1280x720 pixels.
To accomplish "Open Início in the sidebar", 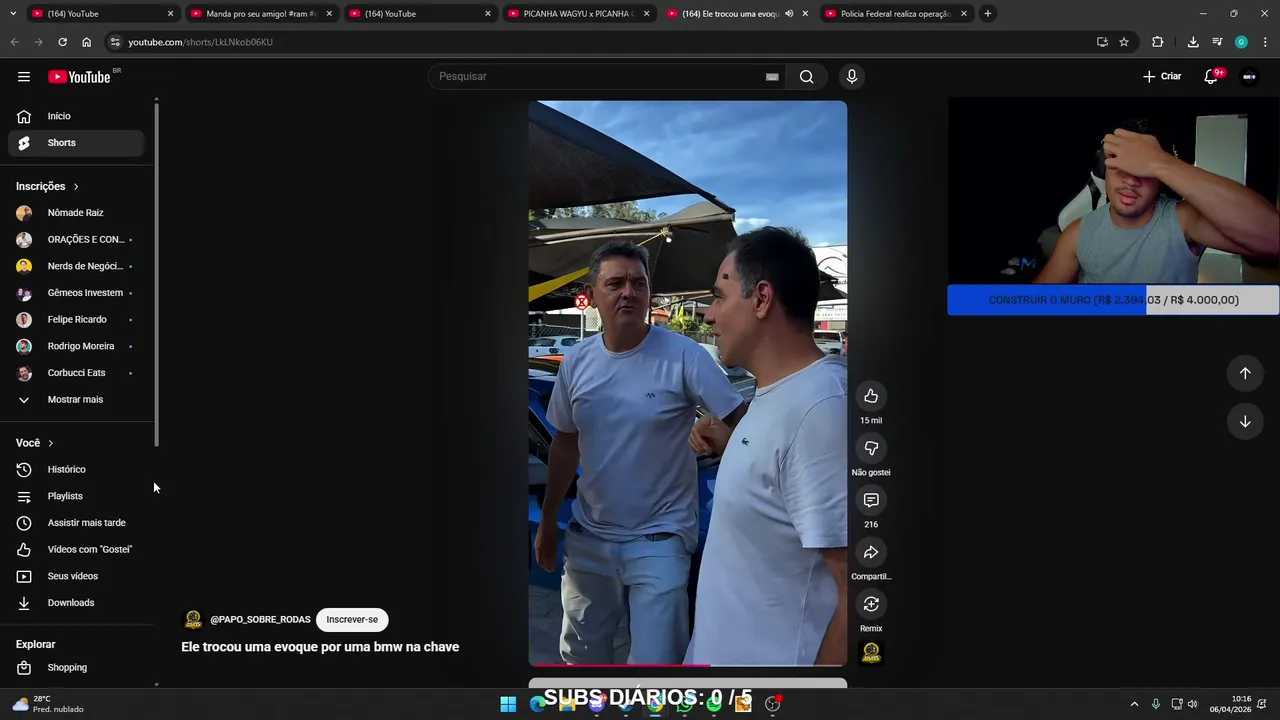I will pos(75,116).
